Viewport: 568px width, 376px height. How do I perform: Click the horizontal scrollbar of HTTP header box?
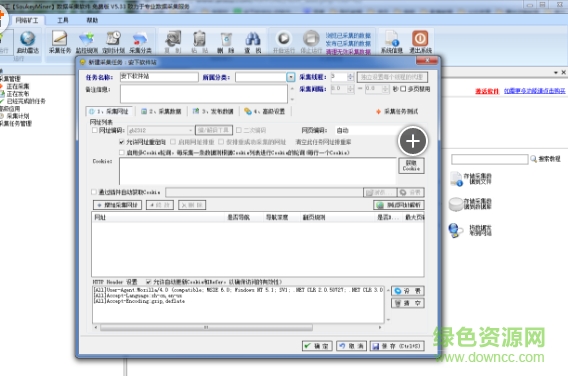(206, 327)
